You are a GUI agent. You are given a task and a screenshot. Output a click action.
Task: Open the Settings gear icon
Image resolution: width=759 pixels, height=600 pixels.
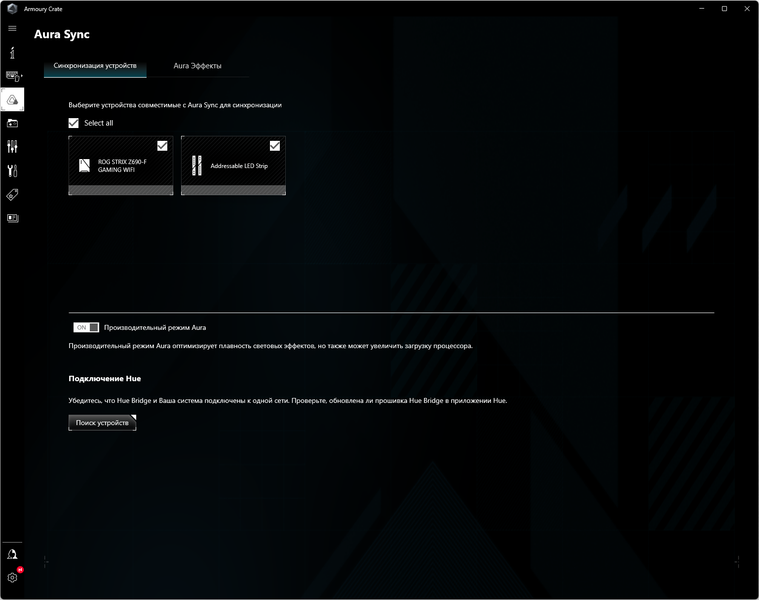[x=12, y=578]
